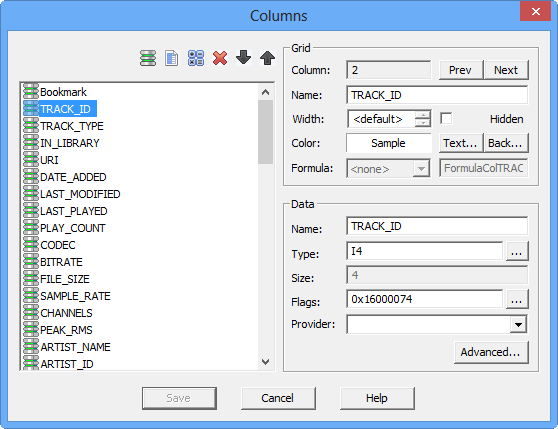Screen dimensions: 558x429
Task: Select the ARTIST_NAME column in list
Action: [75, 347]
